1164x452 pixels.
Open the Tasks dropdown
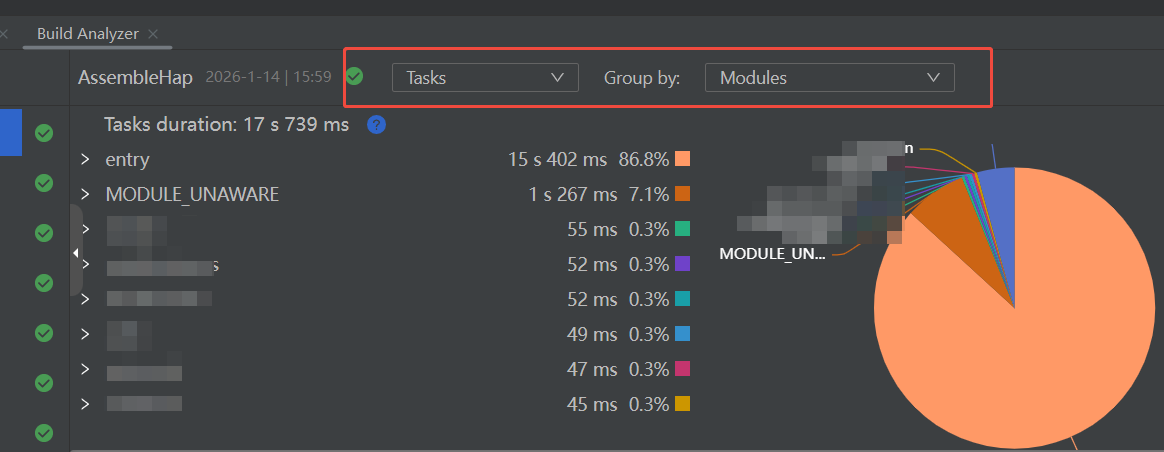(x=485, y=77)
